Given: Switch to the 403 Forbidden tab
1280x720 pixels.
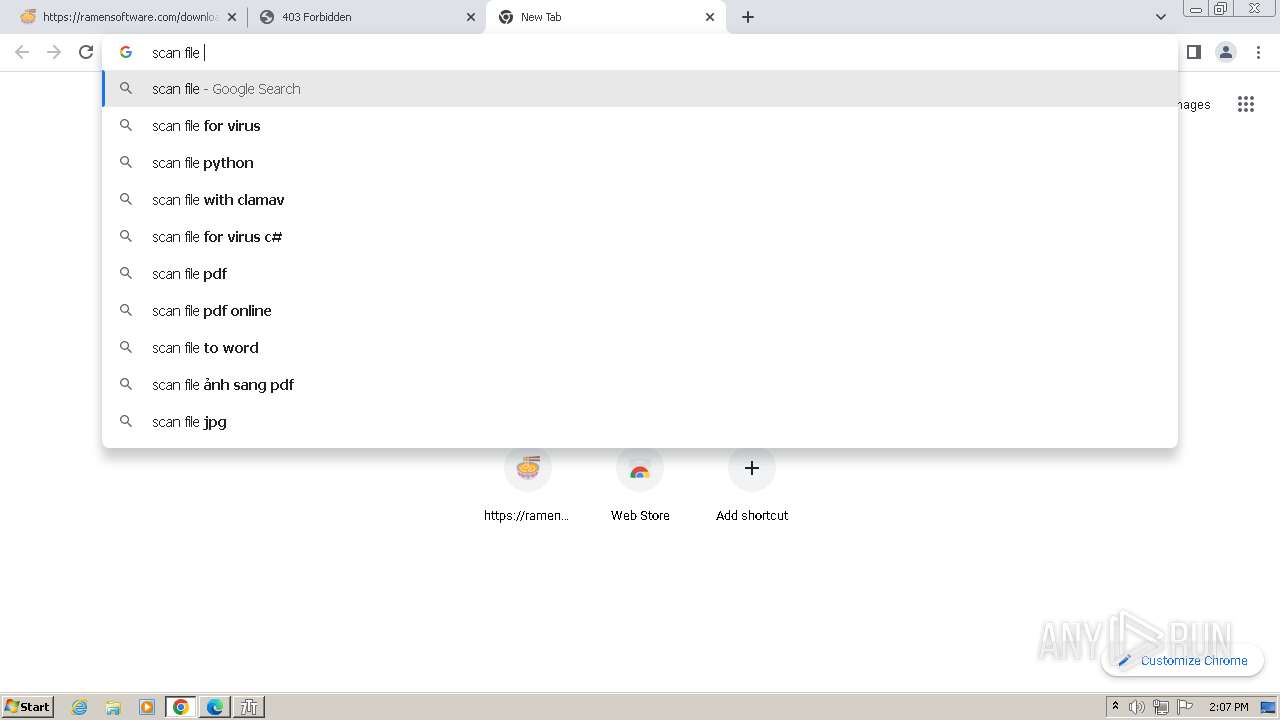Looking at the screenshot, I should [x=366, y=17].
